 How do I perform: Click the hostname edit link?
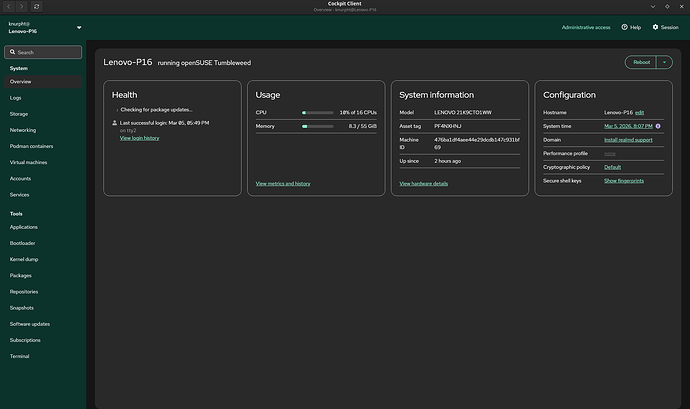point(639,113)
